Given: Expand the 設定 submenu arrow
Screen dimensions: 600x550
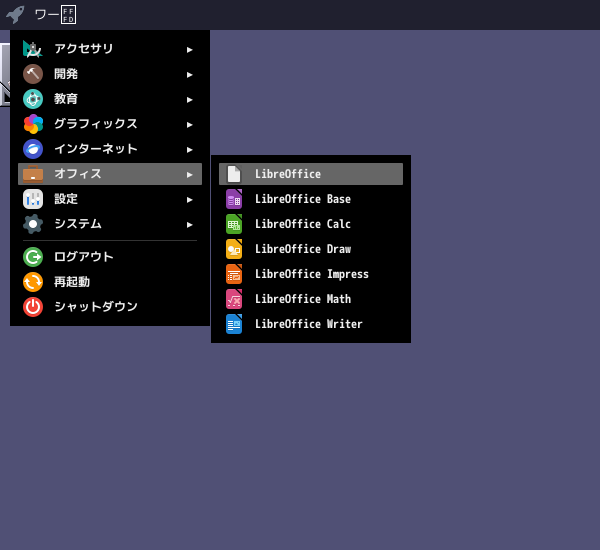Looking at the screenshot, I should 189,200.
